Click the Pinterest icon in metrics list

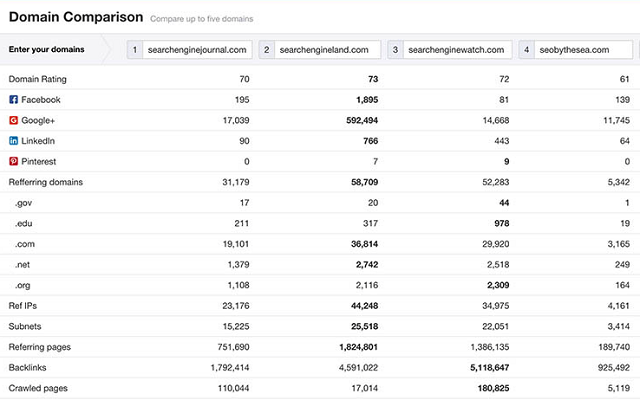coord(13,161)
